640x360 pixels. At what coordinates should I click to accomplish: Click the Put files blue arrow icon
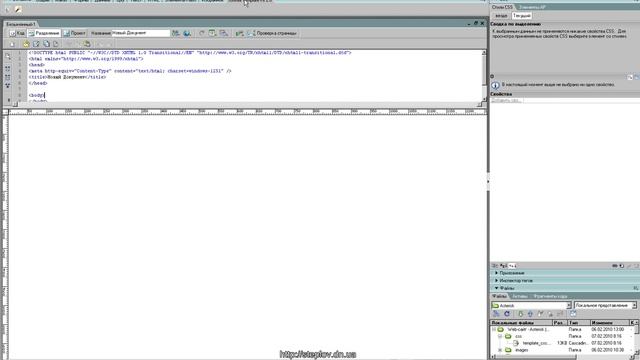tap(530, 314)
